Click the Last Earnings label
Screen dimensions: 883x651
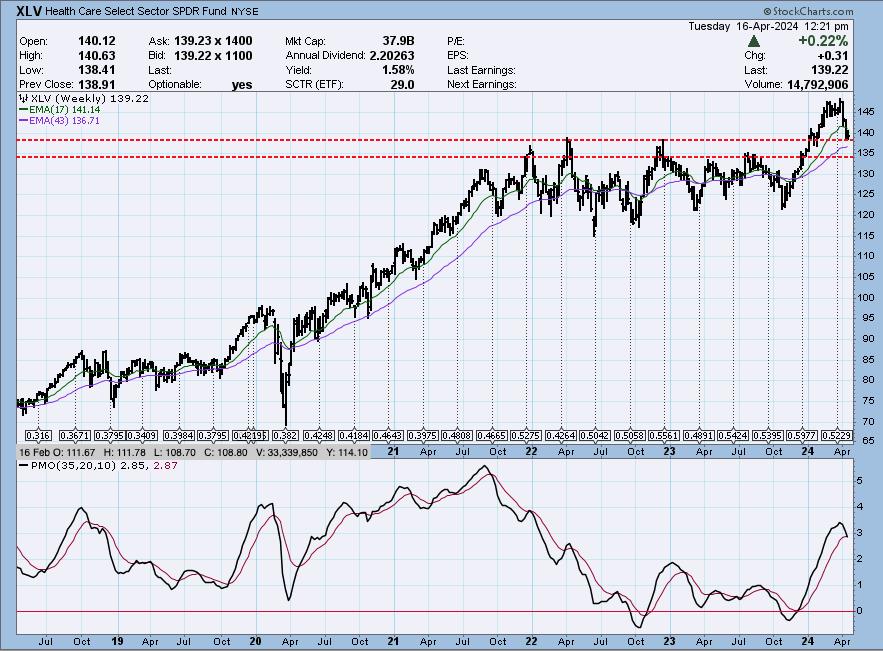[x=481, y=70]
